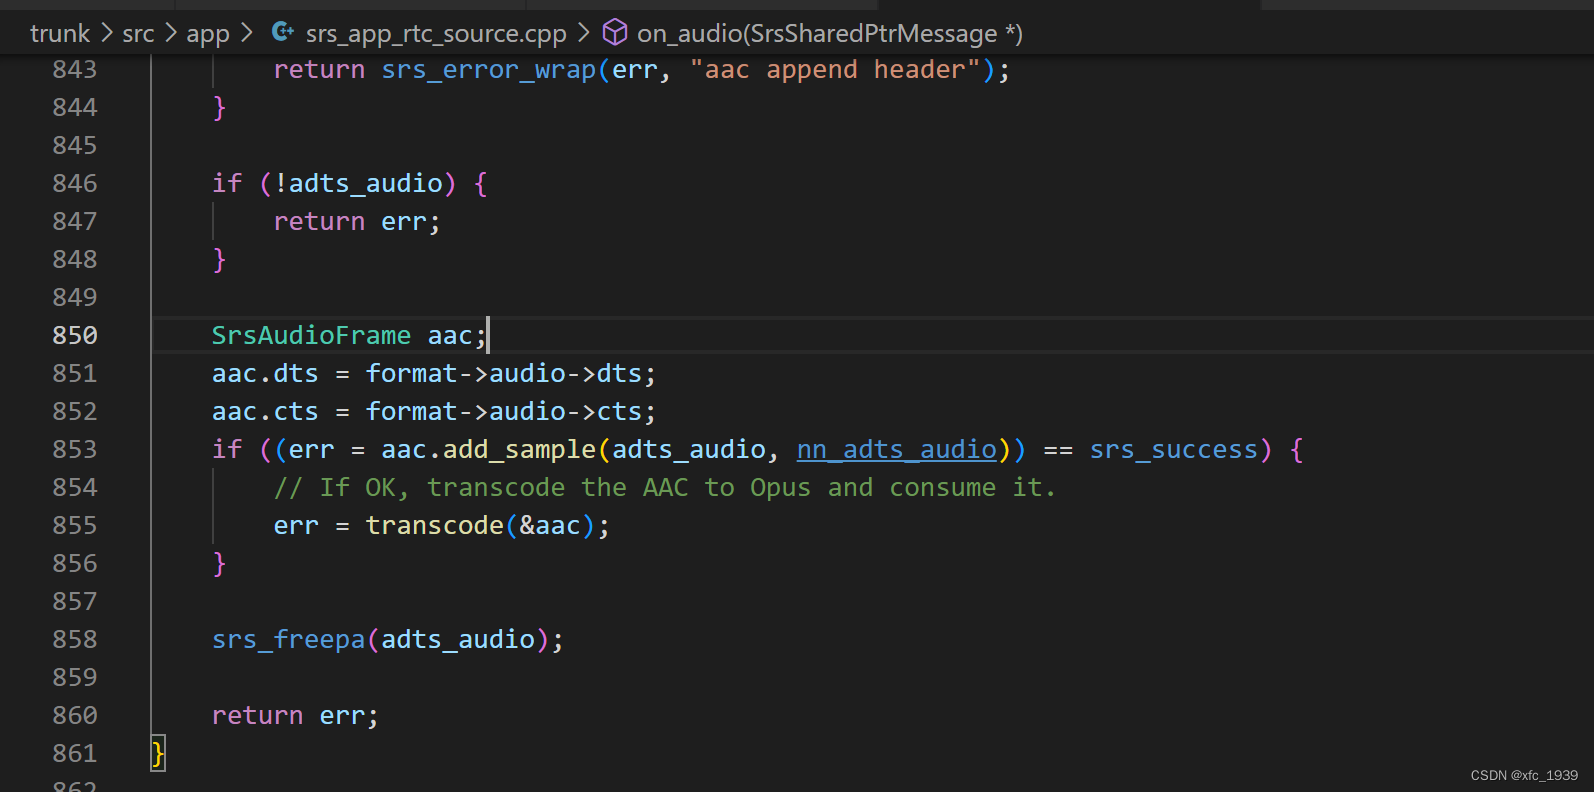Viewport: 1594px width, 792px height.
Task: Click closing brace on line 856
Action: coord(219,564)
